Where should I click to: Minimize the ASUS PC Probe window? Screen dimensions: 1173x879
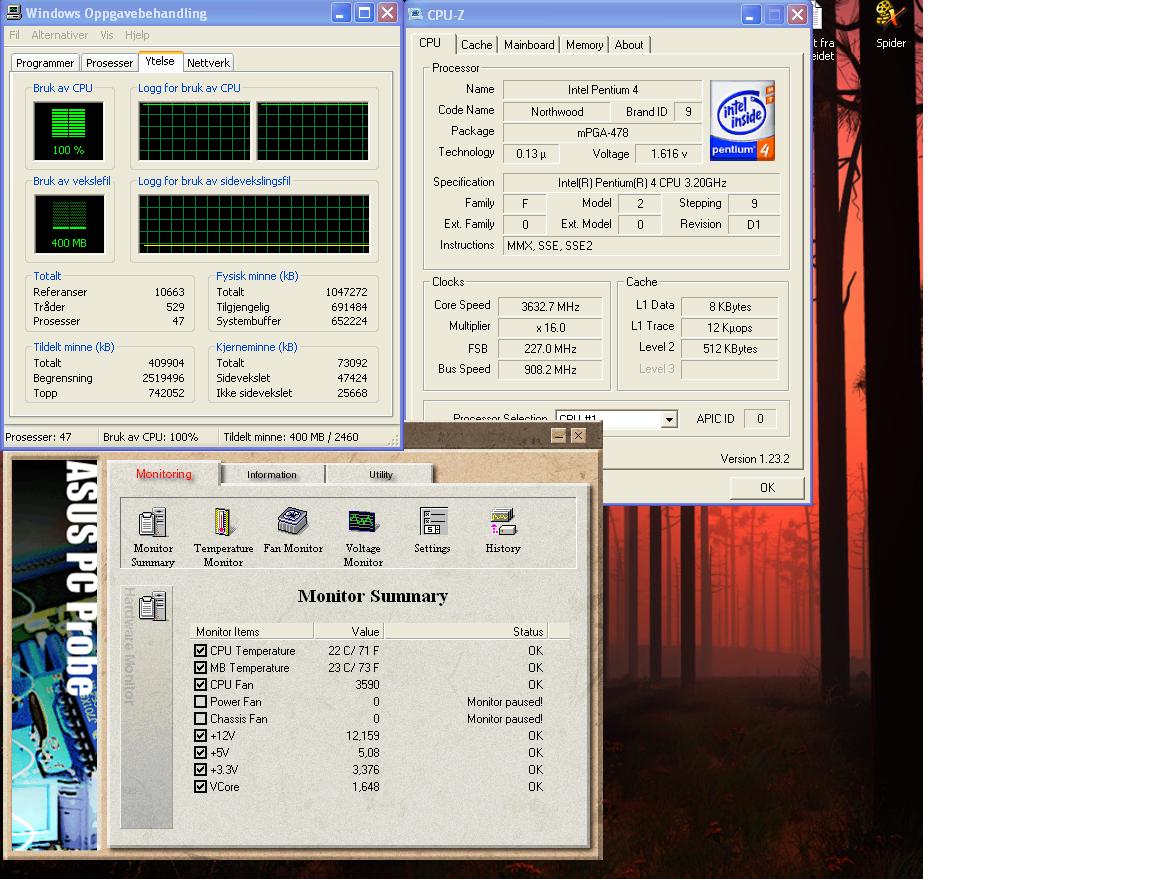[558, 435]
